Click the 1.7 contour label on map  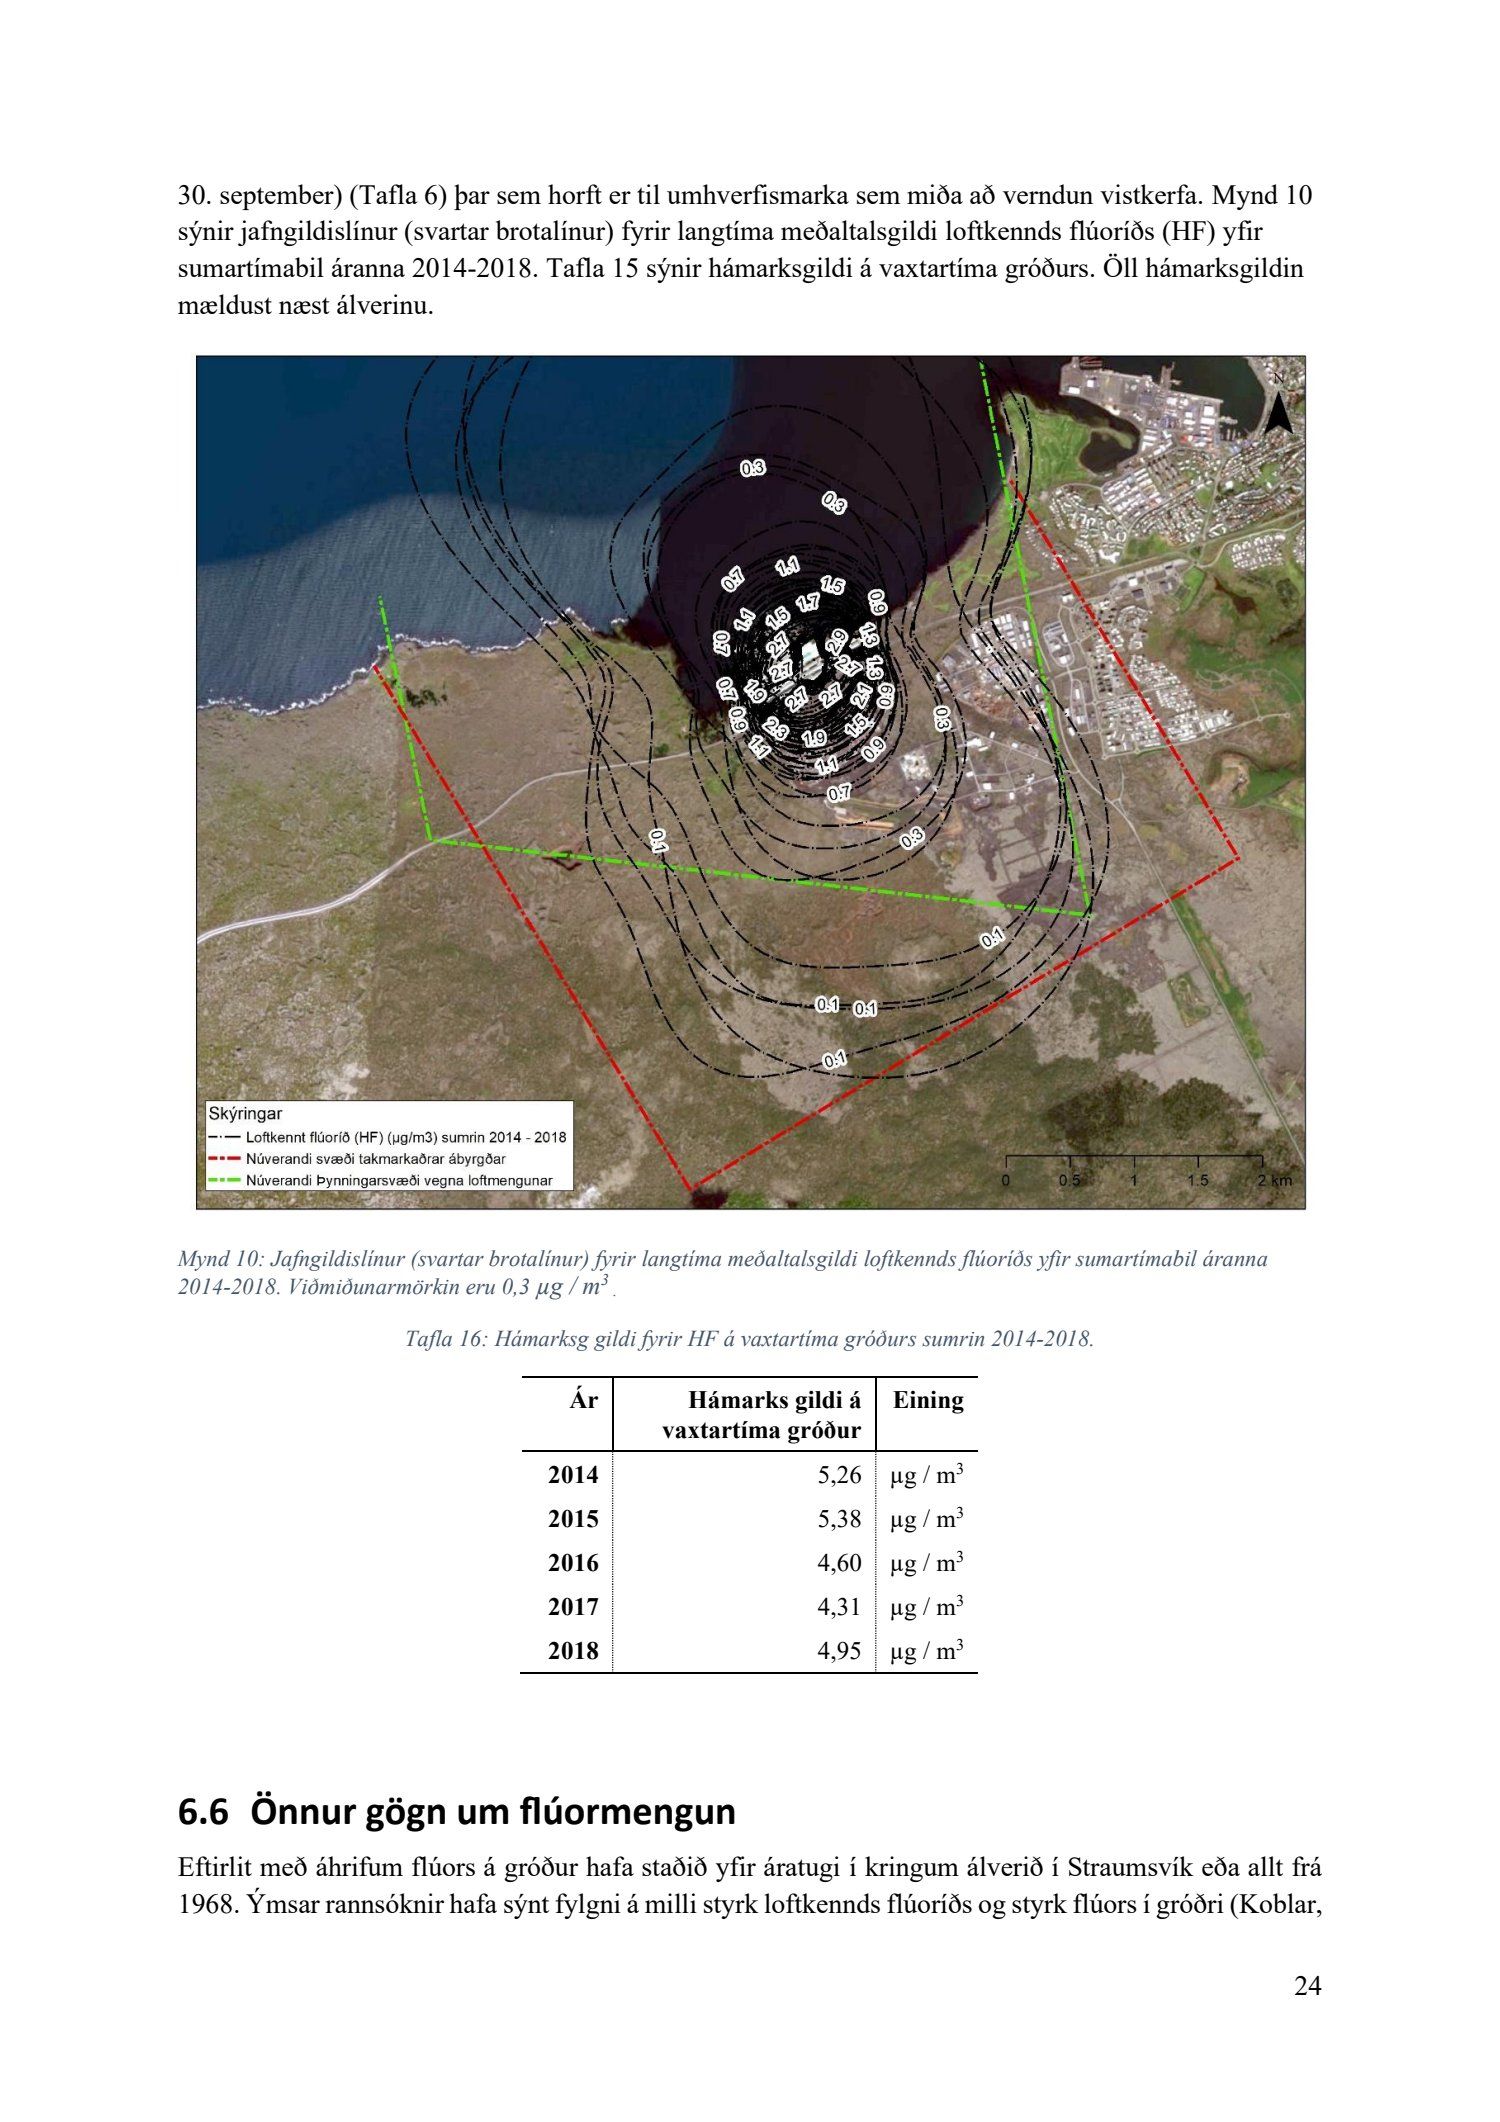point(807,604)
